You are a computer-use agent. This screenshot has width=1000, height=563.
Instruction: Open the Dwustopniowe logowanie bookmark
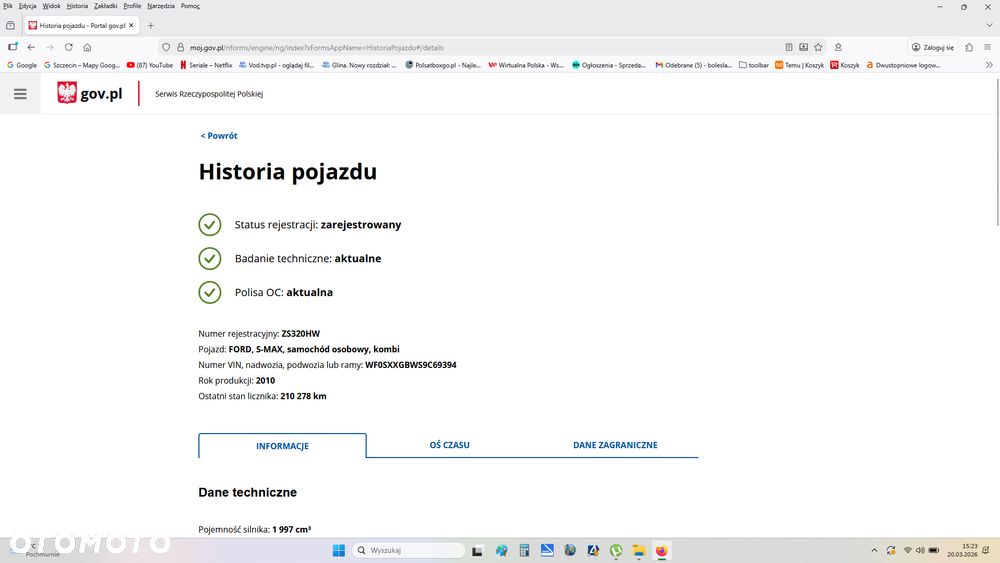pos(903,65)
